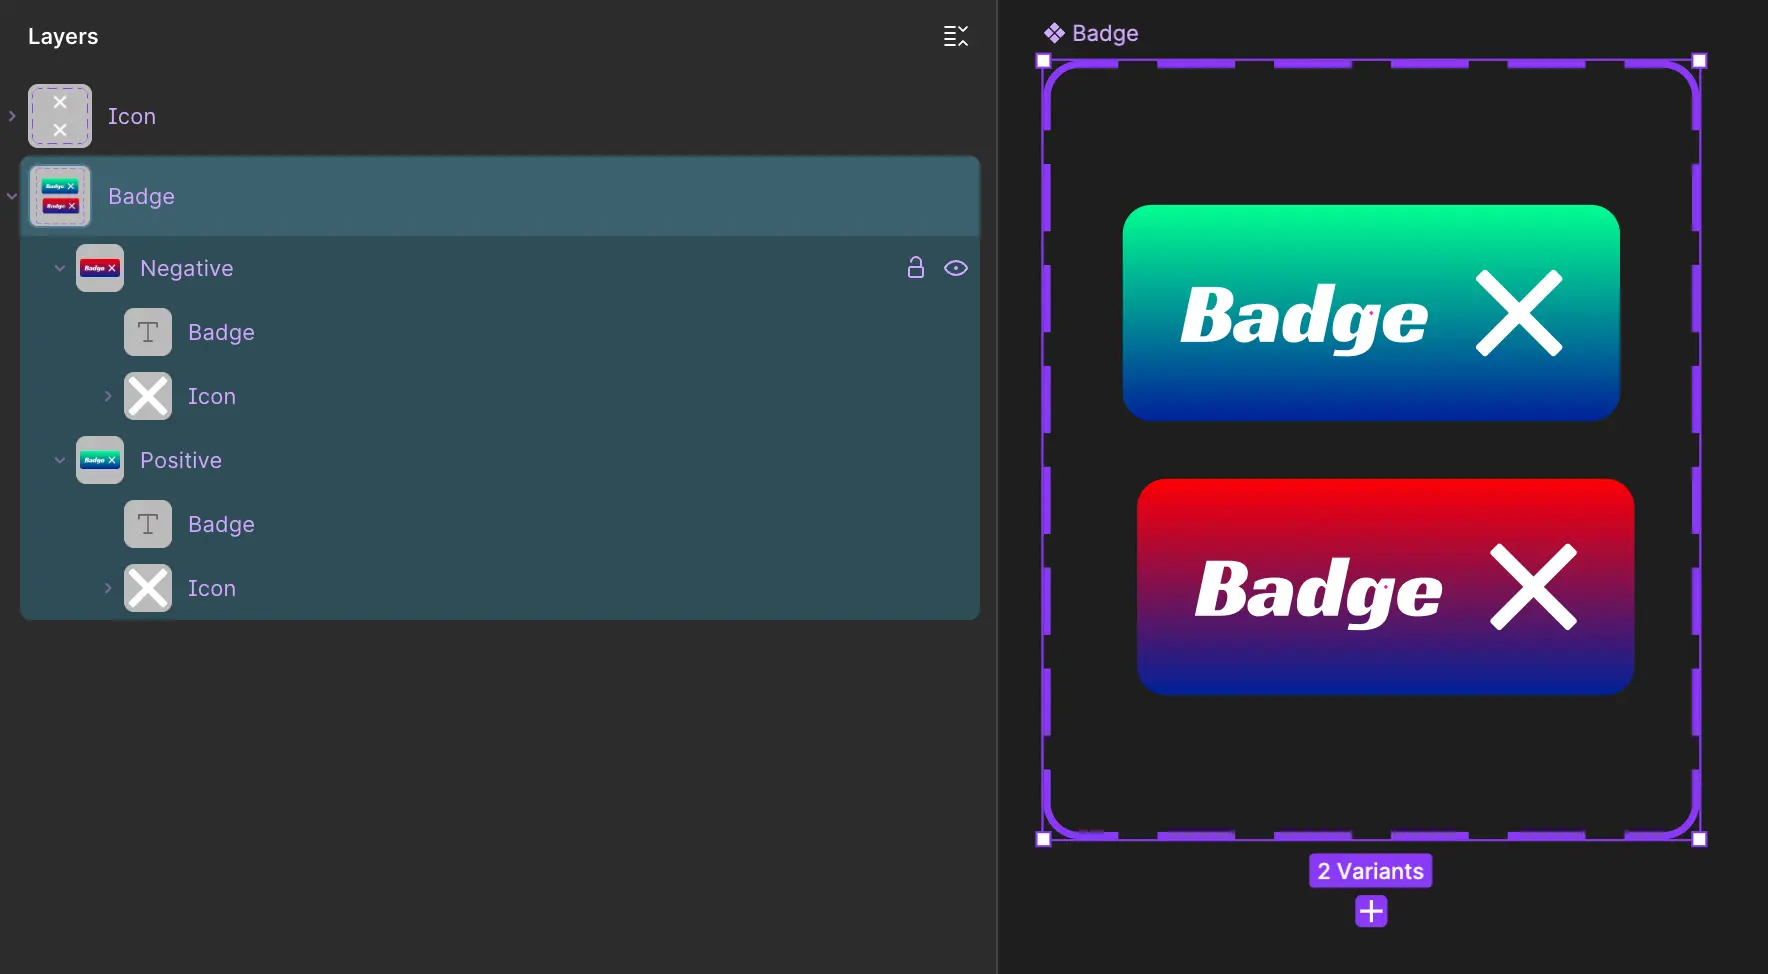
Task: Click the Badge component diamond icon above the canvas
Action: 1055,32
